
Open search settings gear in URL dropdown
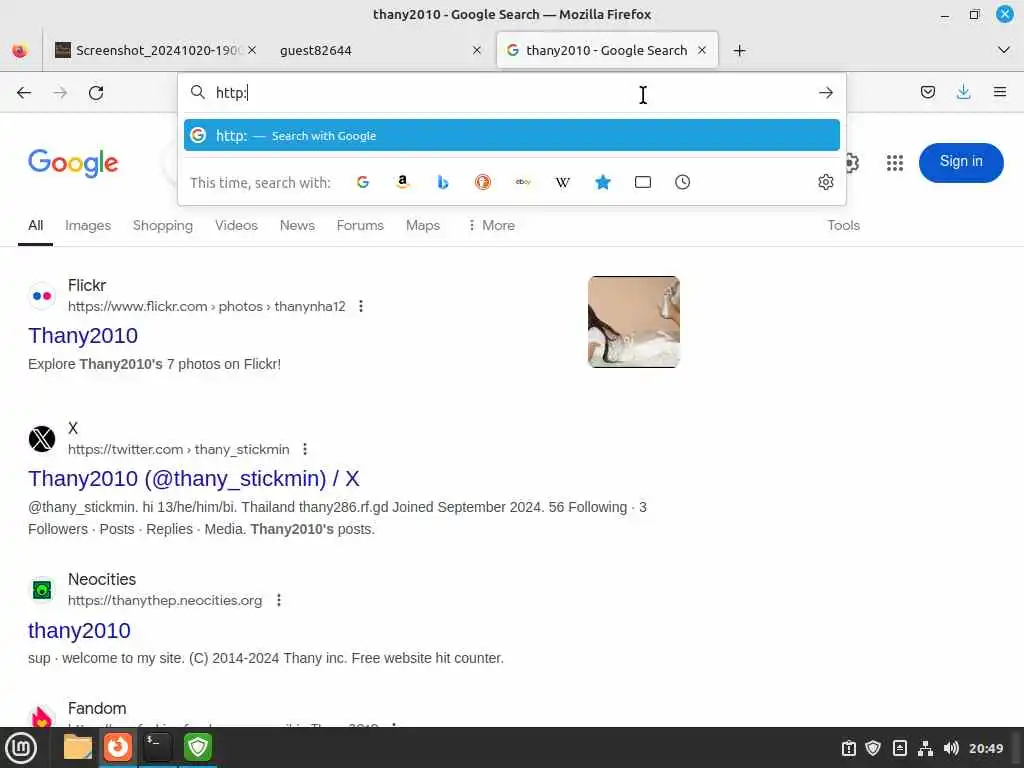pos(825,182)
